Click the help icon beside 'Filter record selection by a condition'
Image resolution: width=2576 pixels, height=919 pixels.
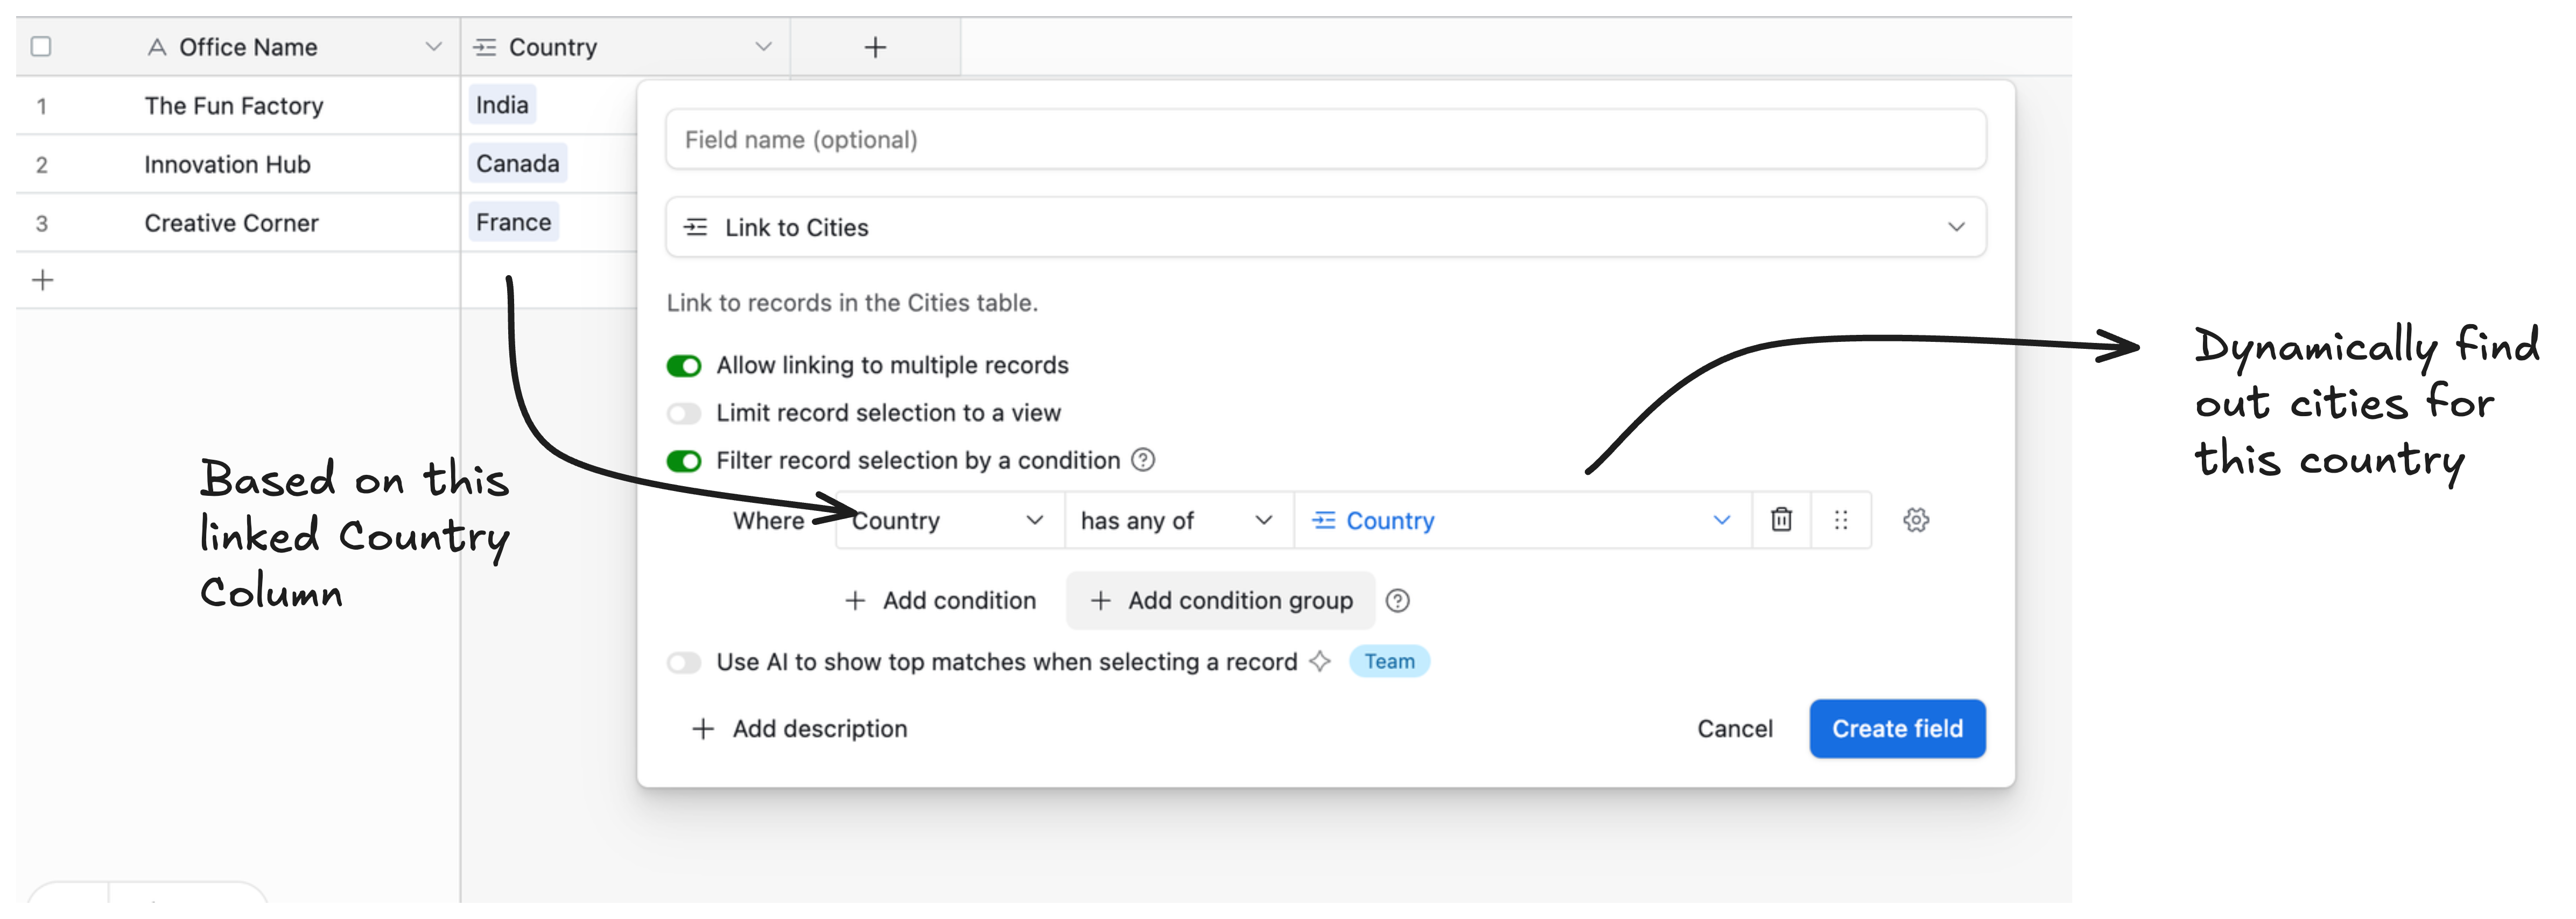[x=1142, y=460]
